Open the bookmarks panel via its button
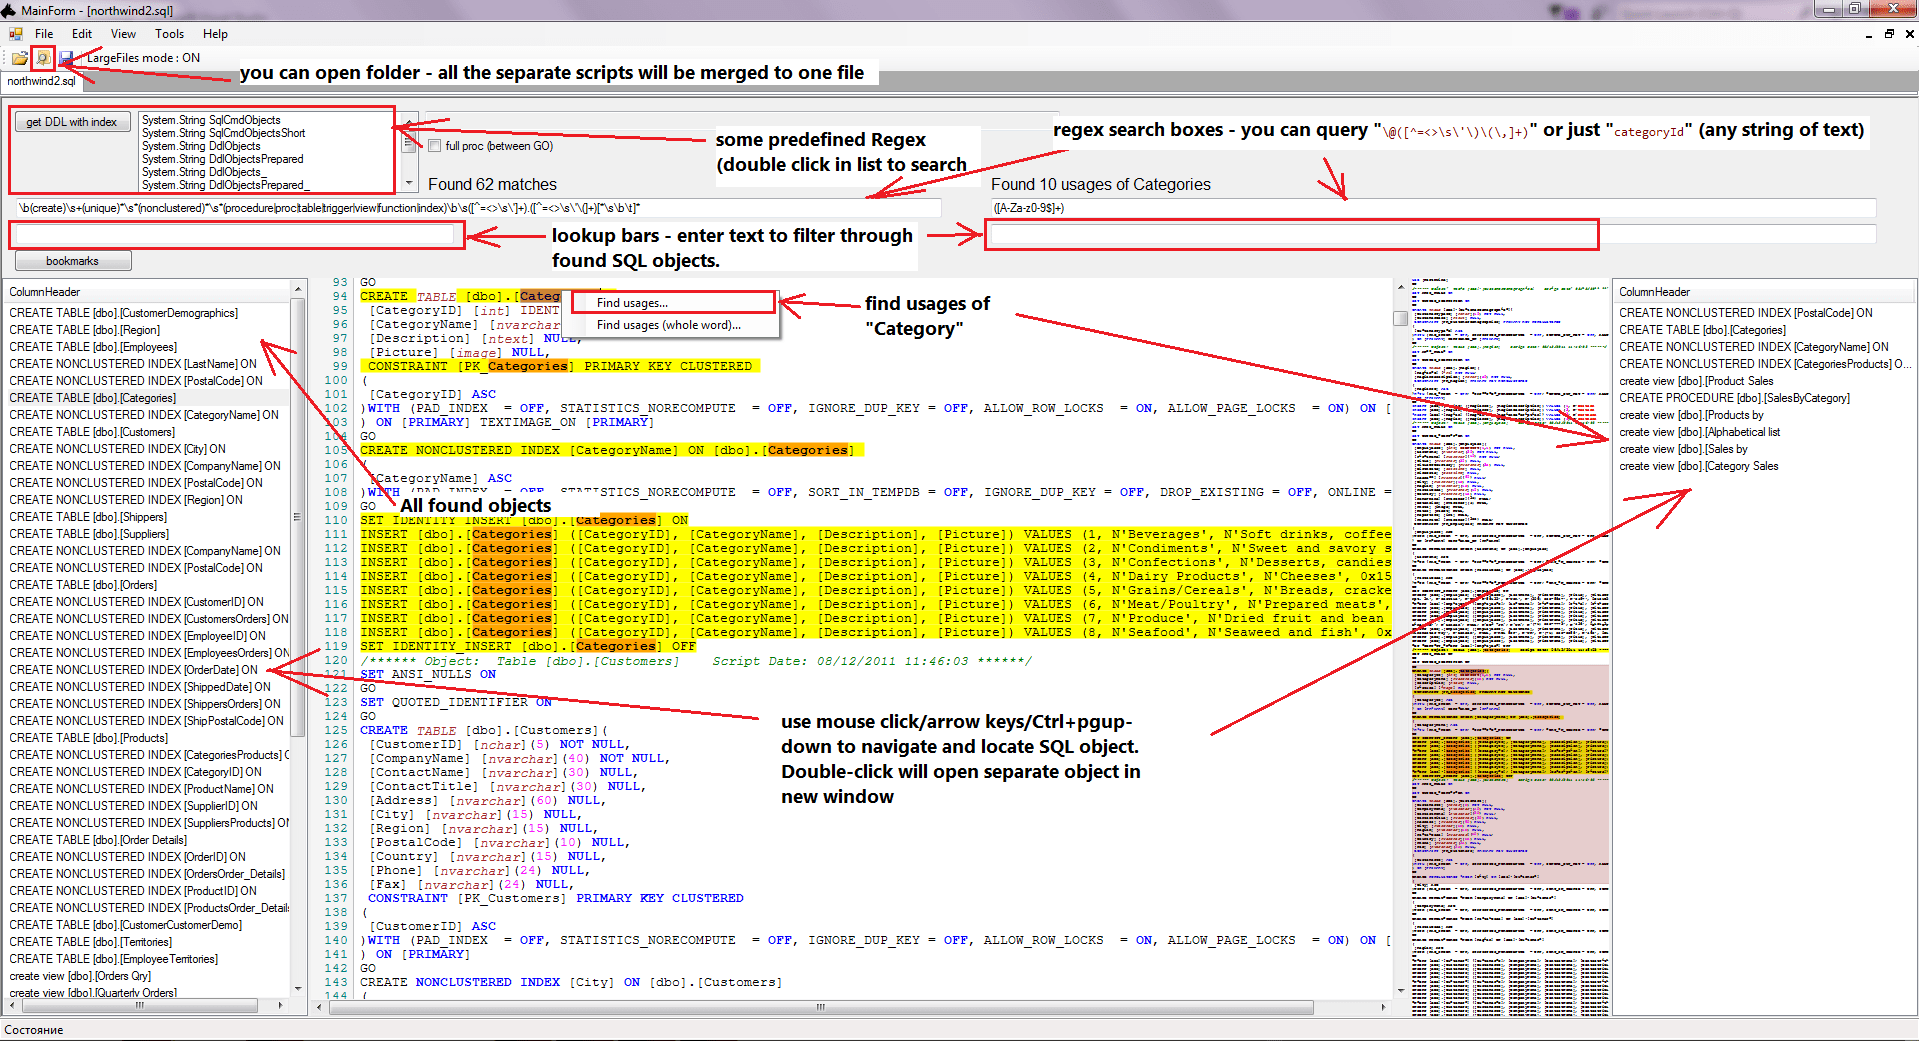 click(72, 260)
